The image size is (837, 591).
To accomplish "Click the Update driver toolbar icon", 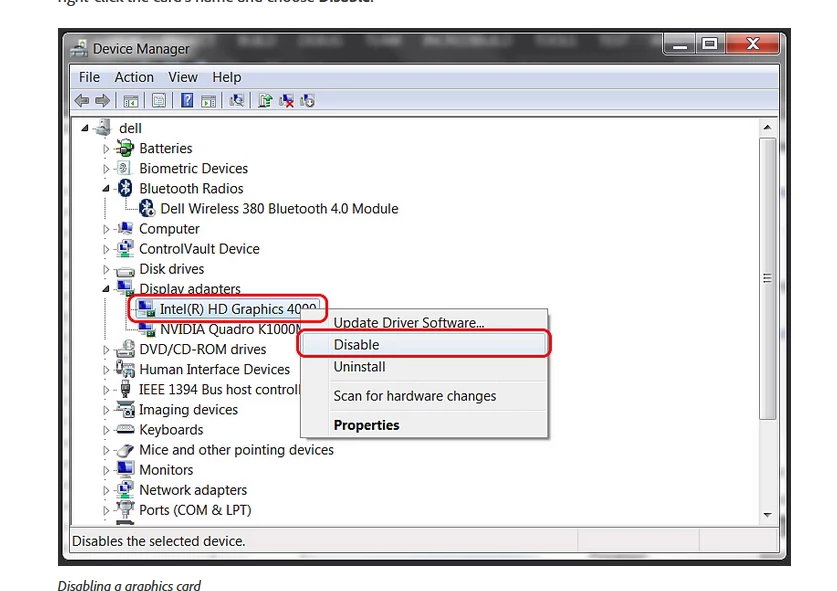I will (265, 100).
